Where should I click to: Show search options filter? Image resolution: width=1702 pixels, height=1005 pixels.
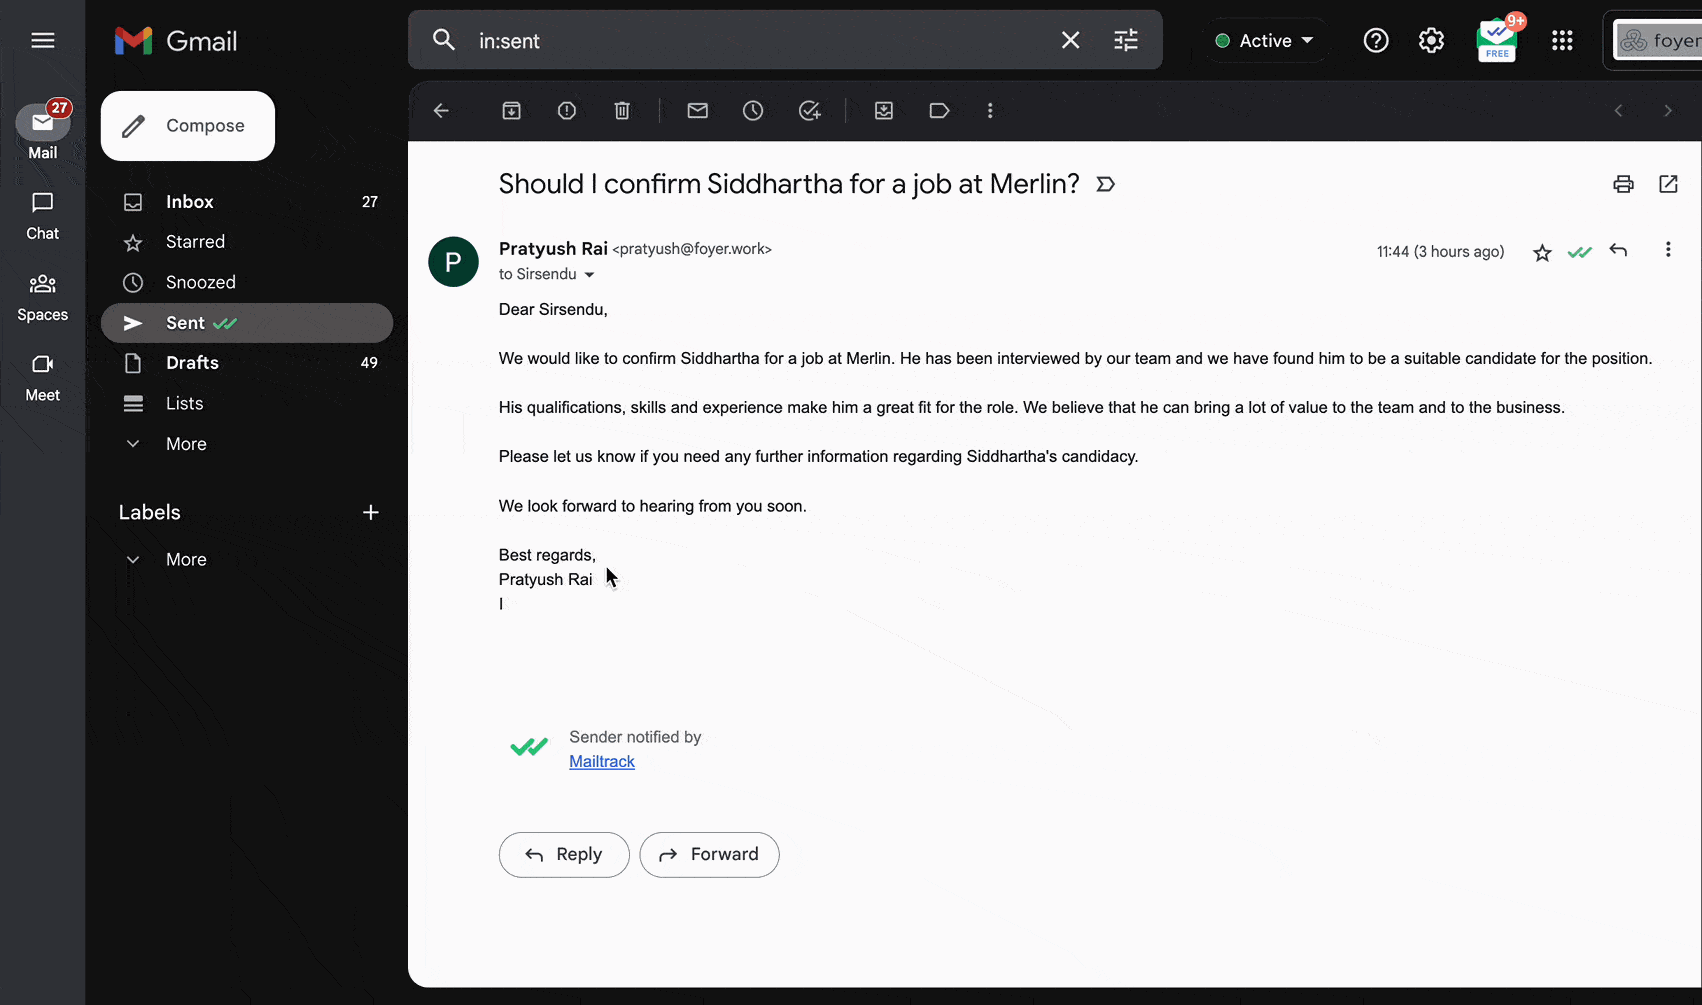click(1126, 40)
